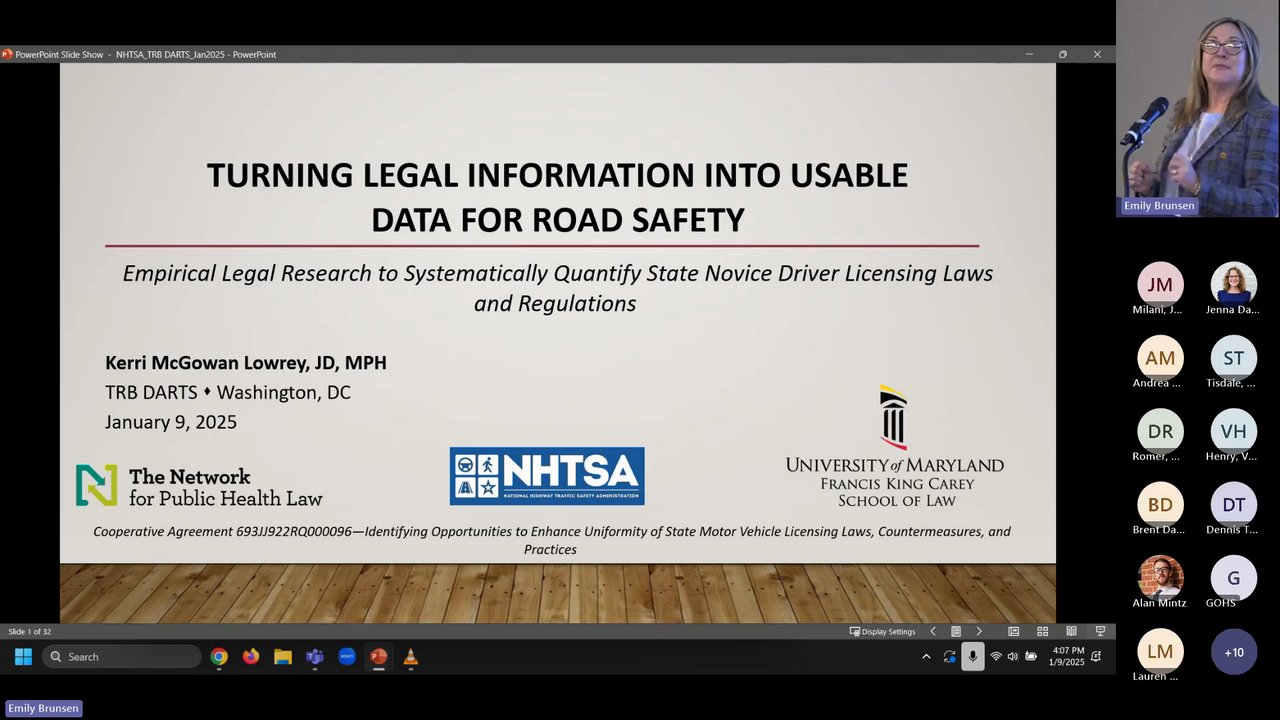Image resolution: width=1280 pixels, height=720 pixels.
Task: Click 'January 9, 2025' on the slide
Action: pos(171,422)
